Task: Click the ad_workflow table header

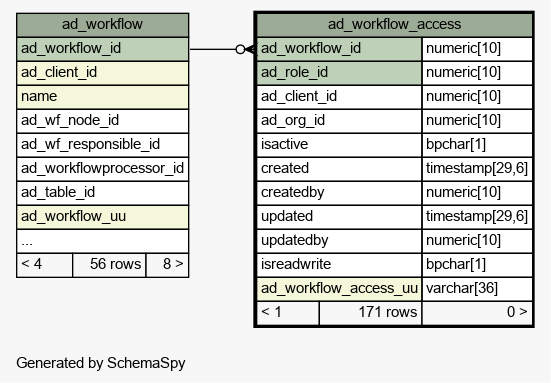Action: click(x=102, y=25)
